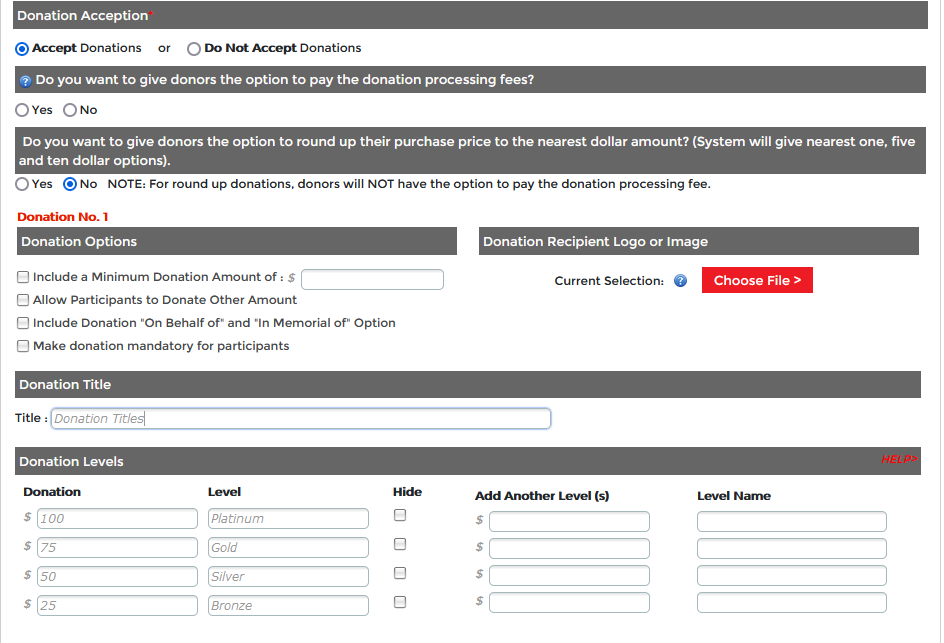The height and width of the screenshot is (643, 944).
Task: Click the first Level Name input field
Action: click(791, 522)
